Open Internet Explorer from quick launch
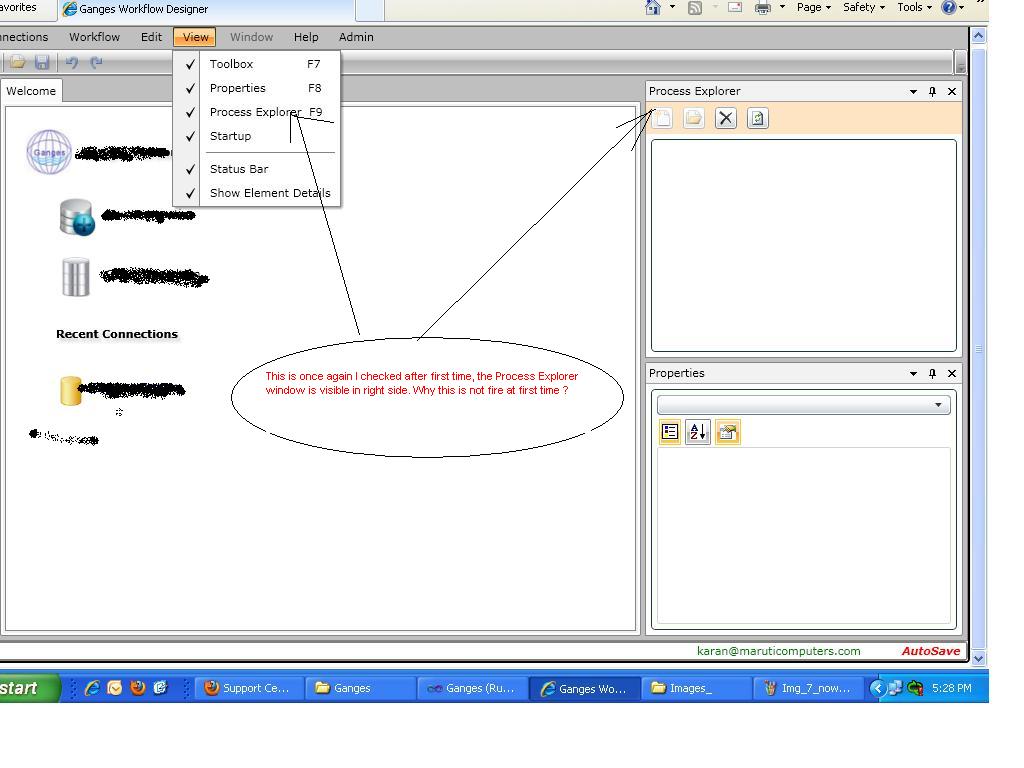This screenshot has width=1024, height=768. pyautogui.click(x=92, y=688)
